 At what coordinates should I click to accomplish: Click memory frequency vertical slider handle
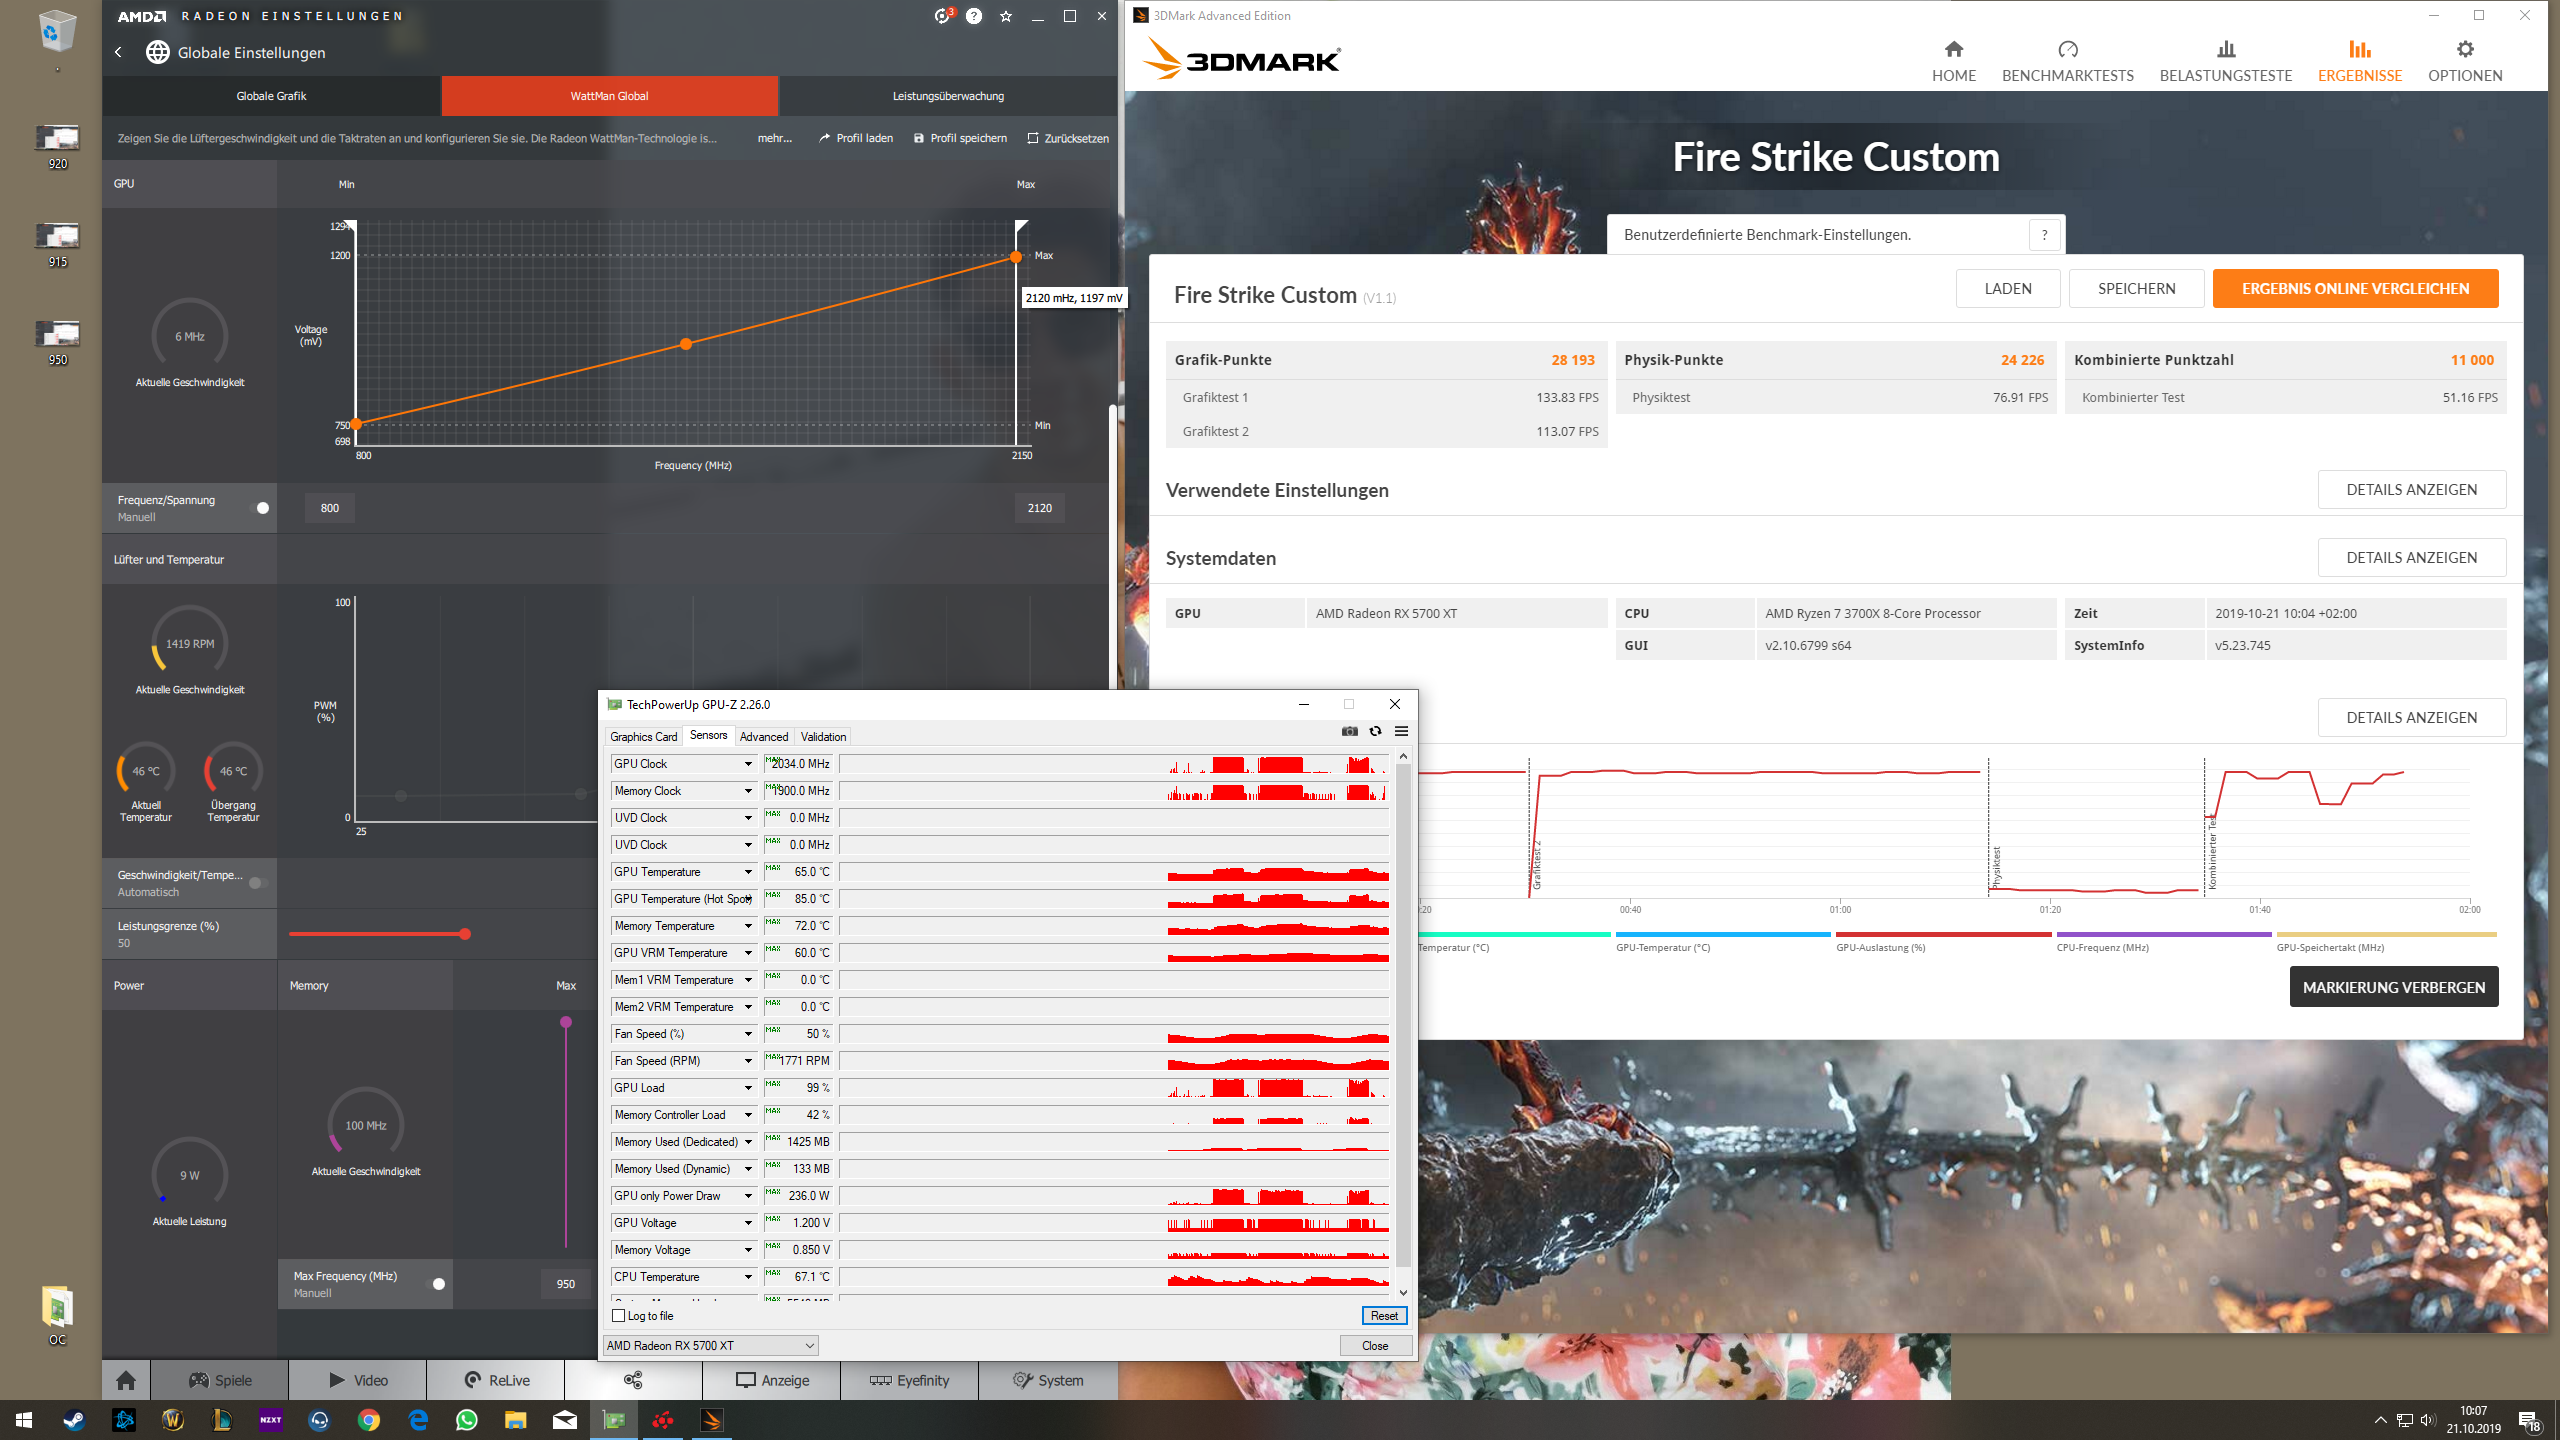click(566, 1022)
